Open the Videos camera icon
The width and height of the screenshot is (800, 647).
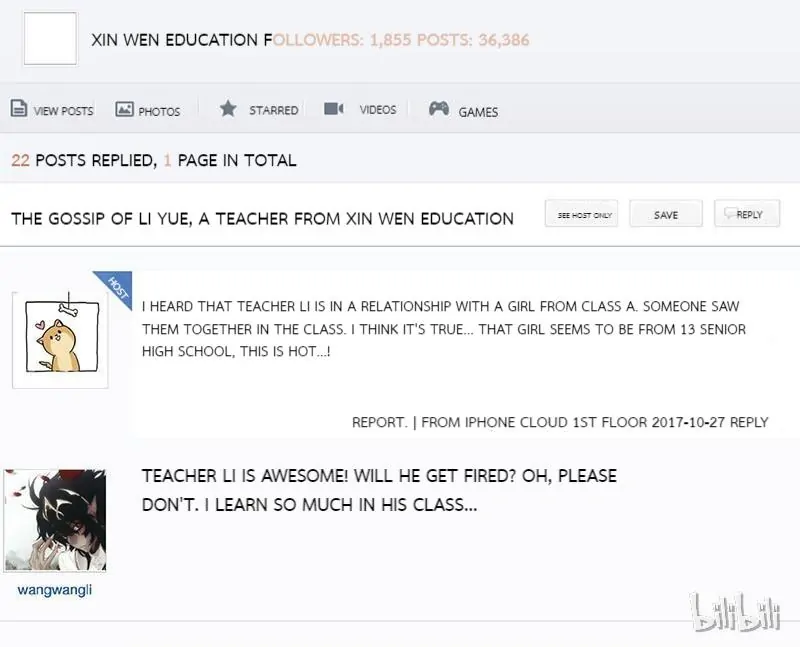(334, 109)
